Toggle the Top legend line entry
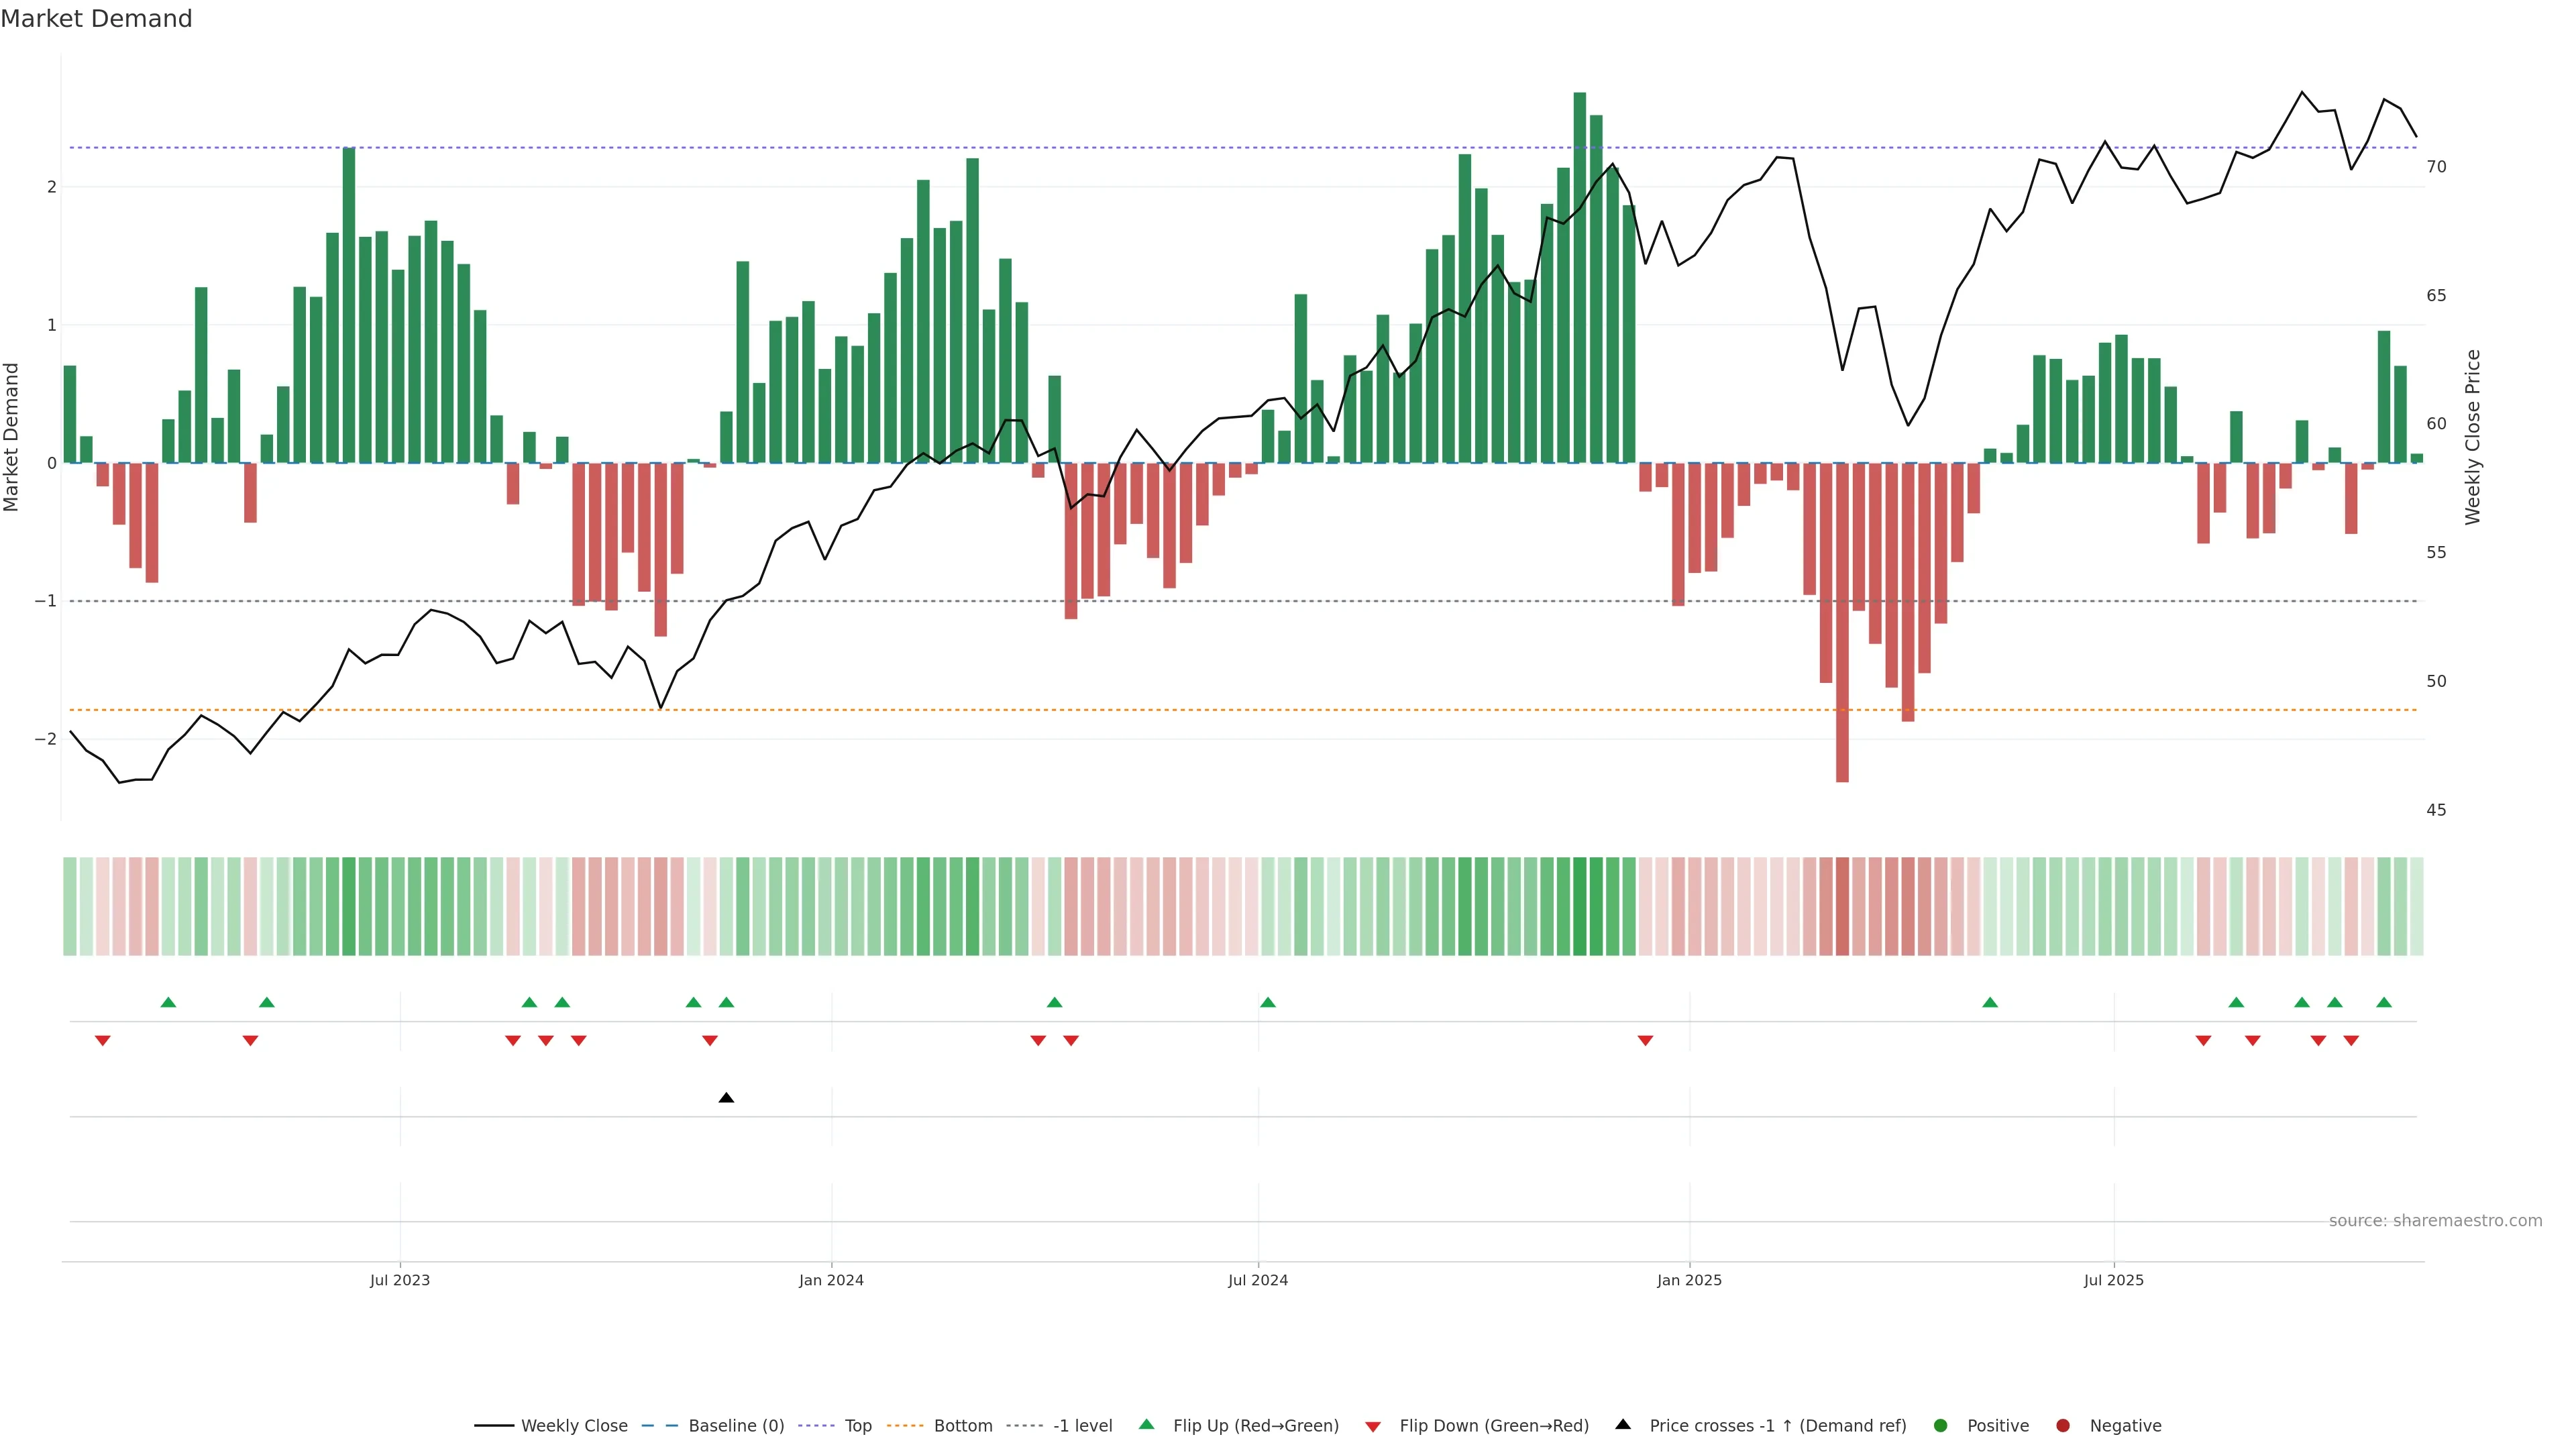 pos(857,1426)
